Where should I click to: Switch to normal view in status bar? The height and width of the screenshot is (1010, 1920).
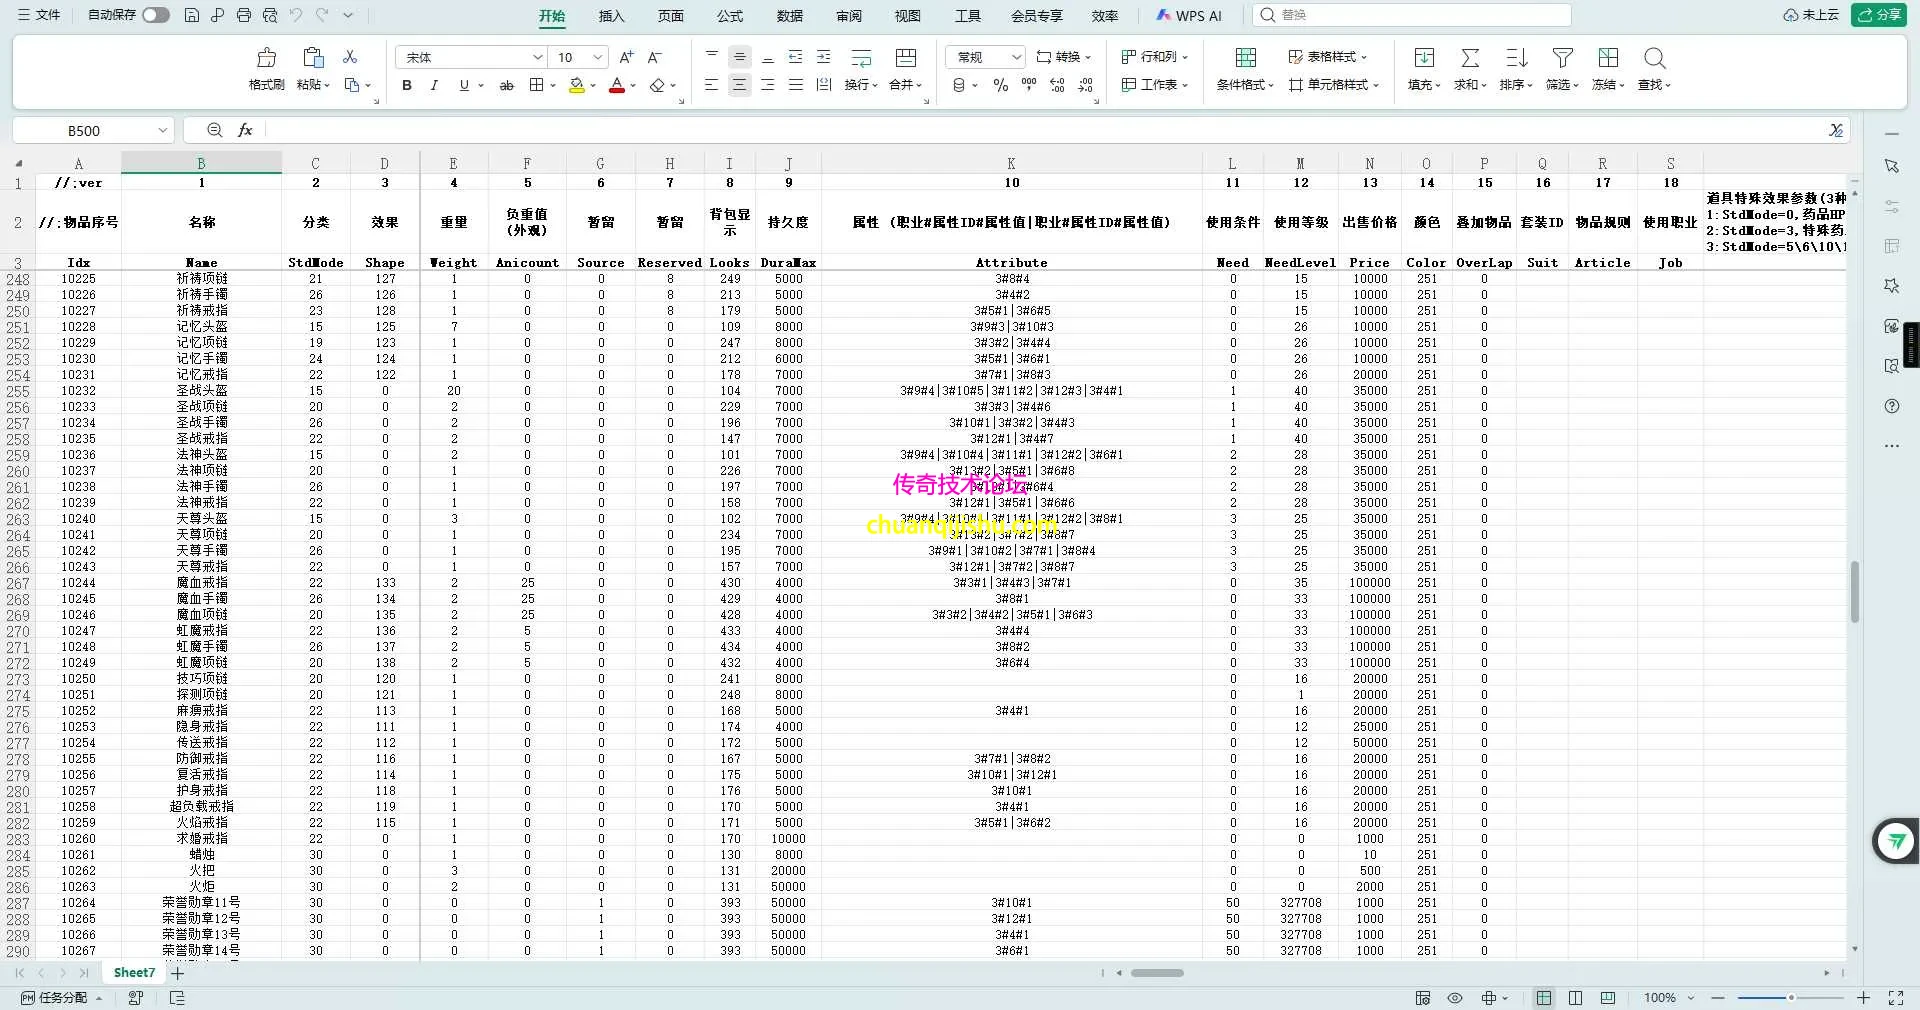coord(1544,998)
